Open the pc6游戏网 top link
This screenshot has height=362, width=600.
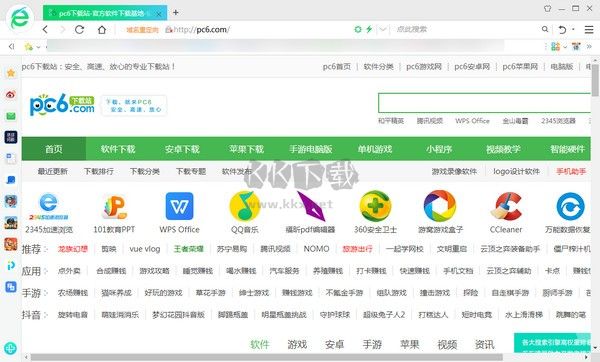(424, 67)
